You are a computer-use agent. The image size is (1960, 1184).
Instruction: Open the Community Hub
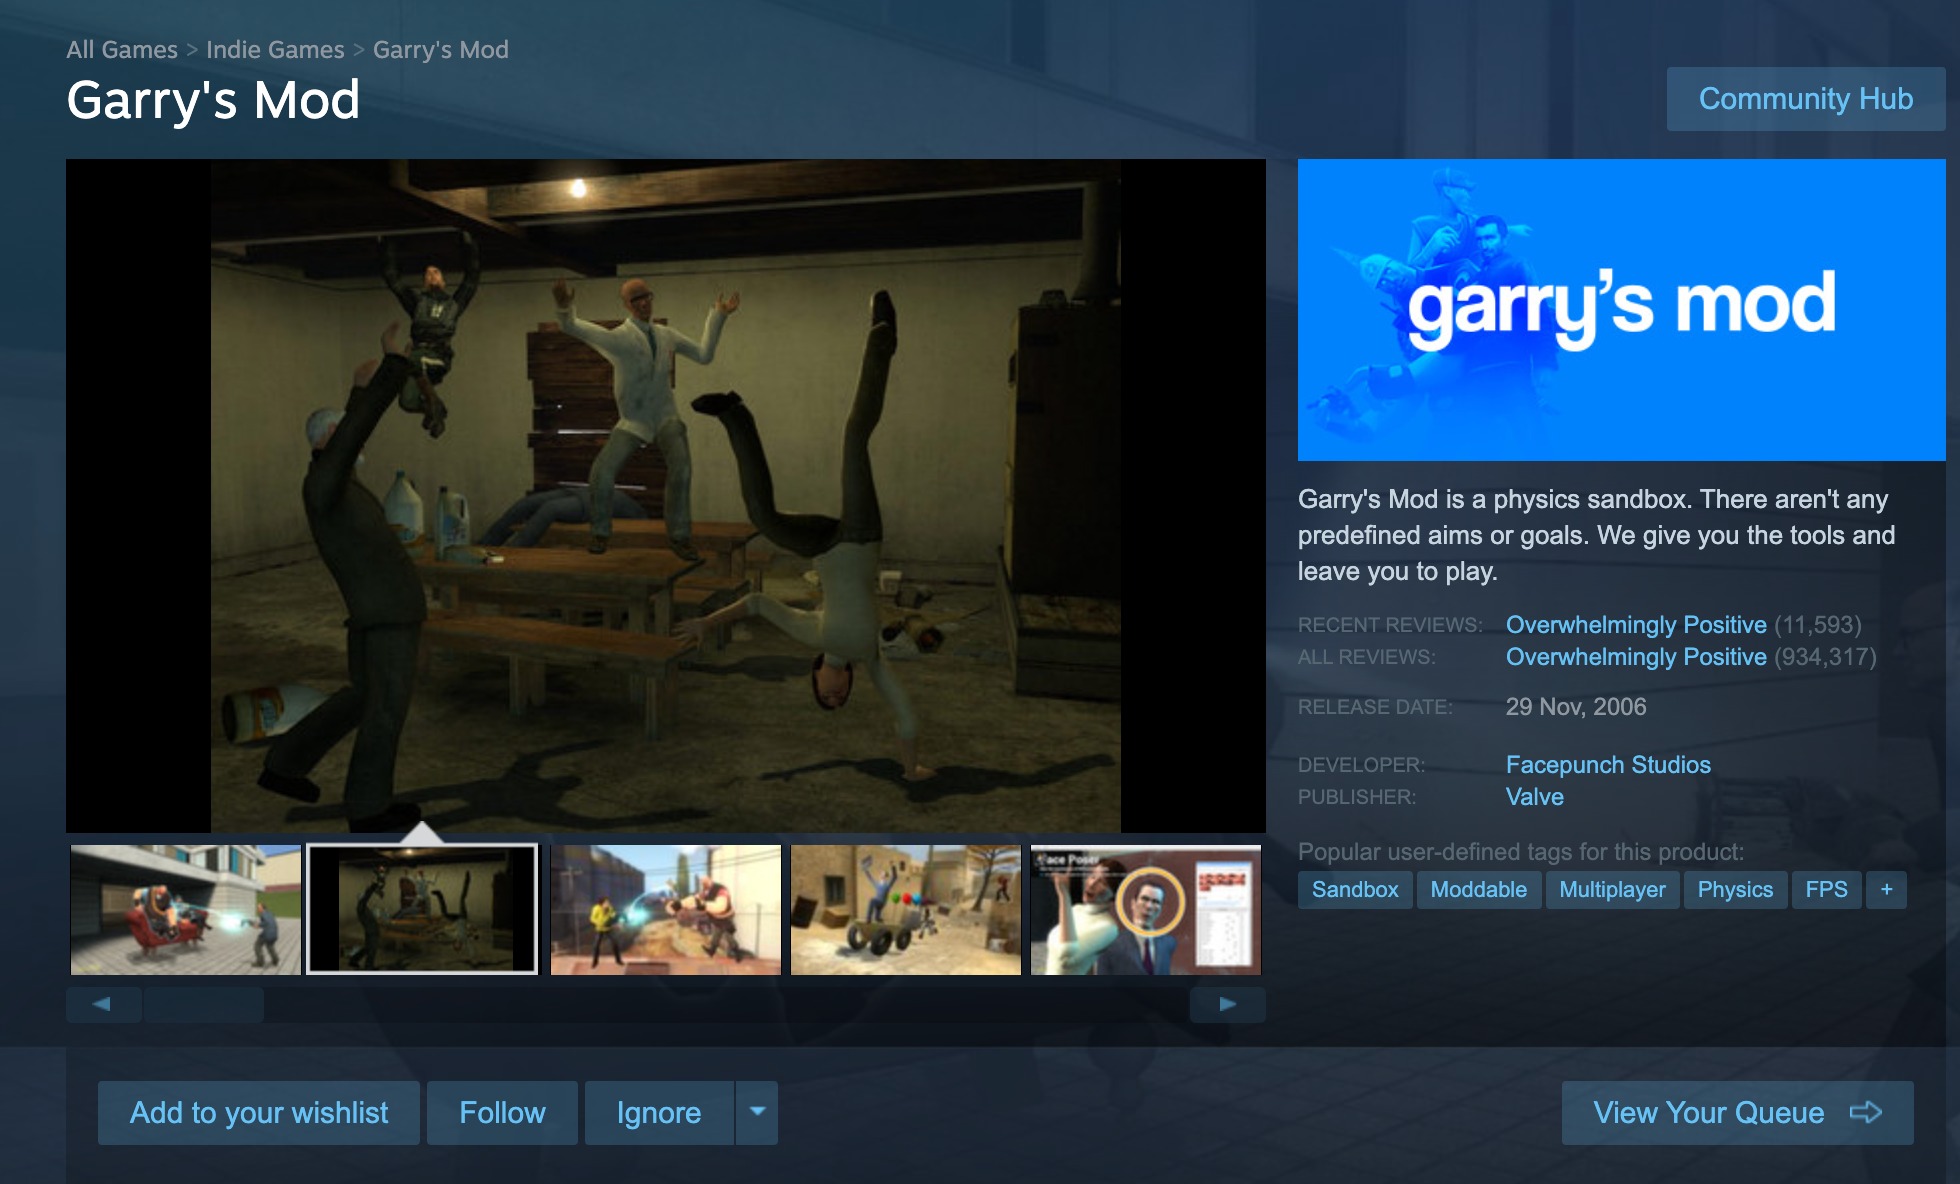click(1805, 98)
